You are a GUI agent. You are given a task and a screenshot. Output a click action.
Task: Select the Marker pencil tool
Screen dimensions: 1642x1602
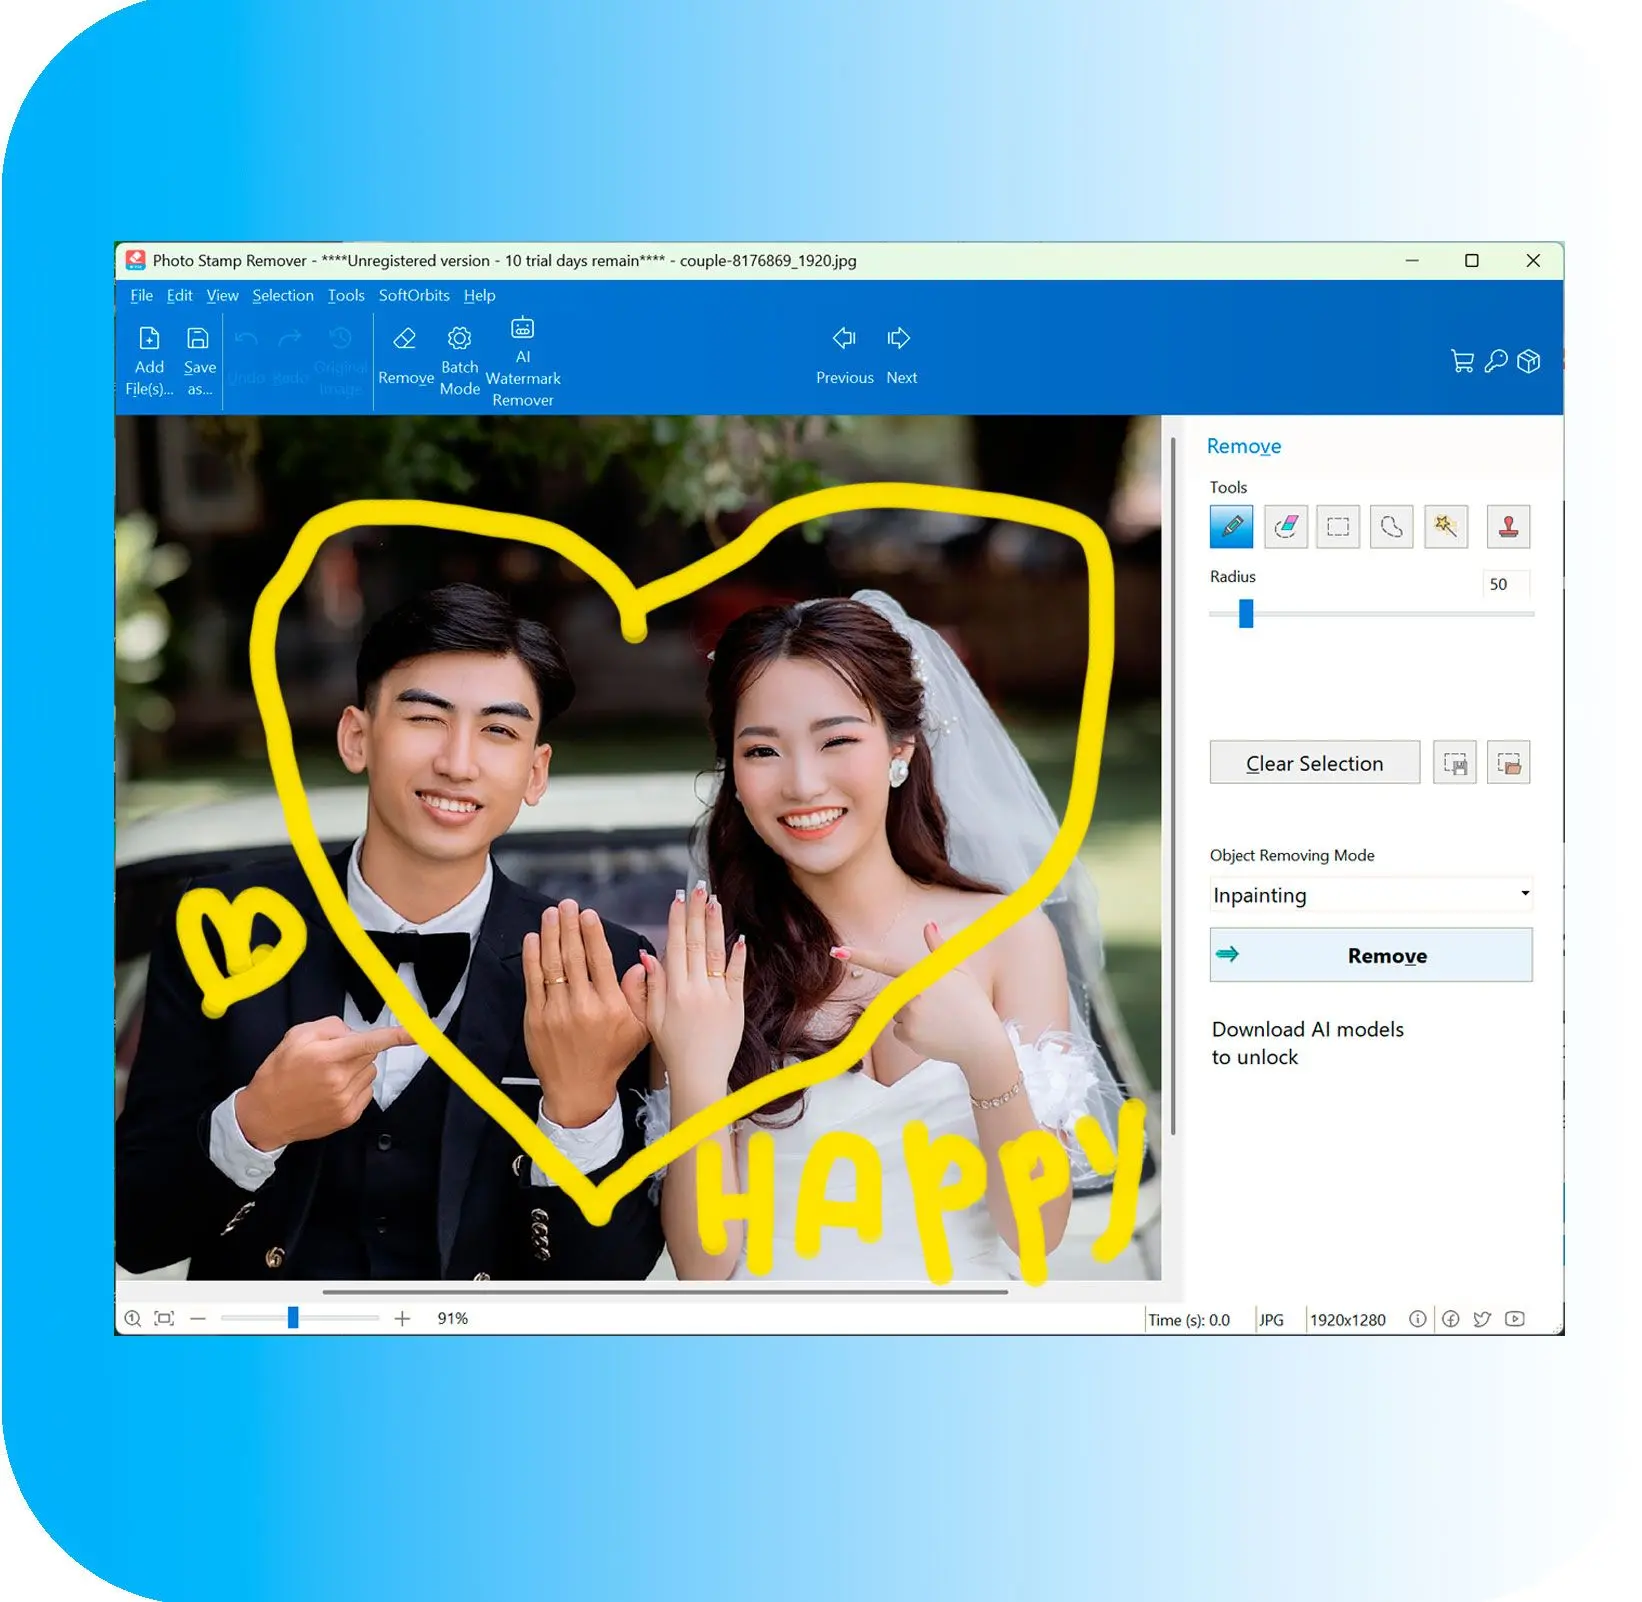[x=1230, y=526]
